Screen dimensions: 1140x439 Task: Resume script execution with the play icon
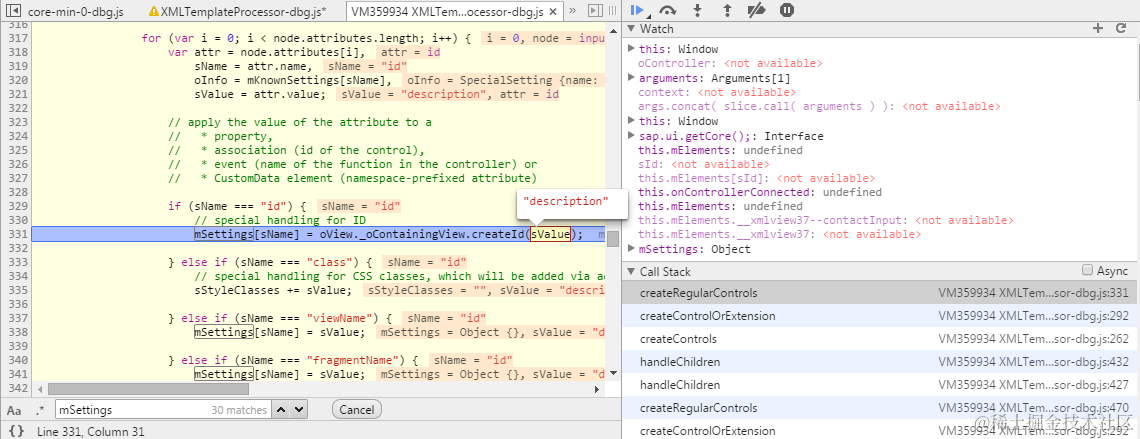point(638,10)
